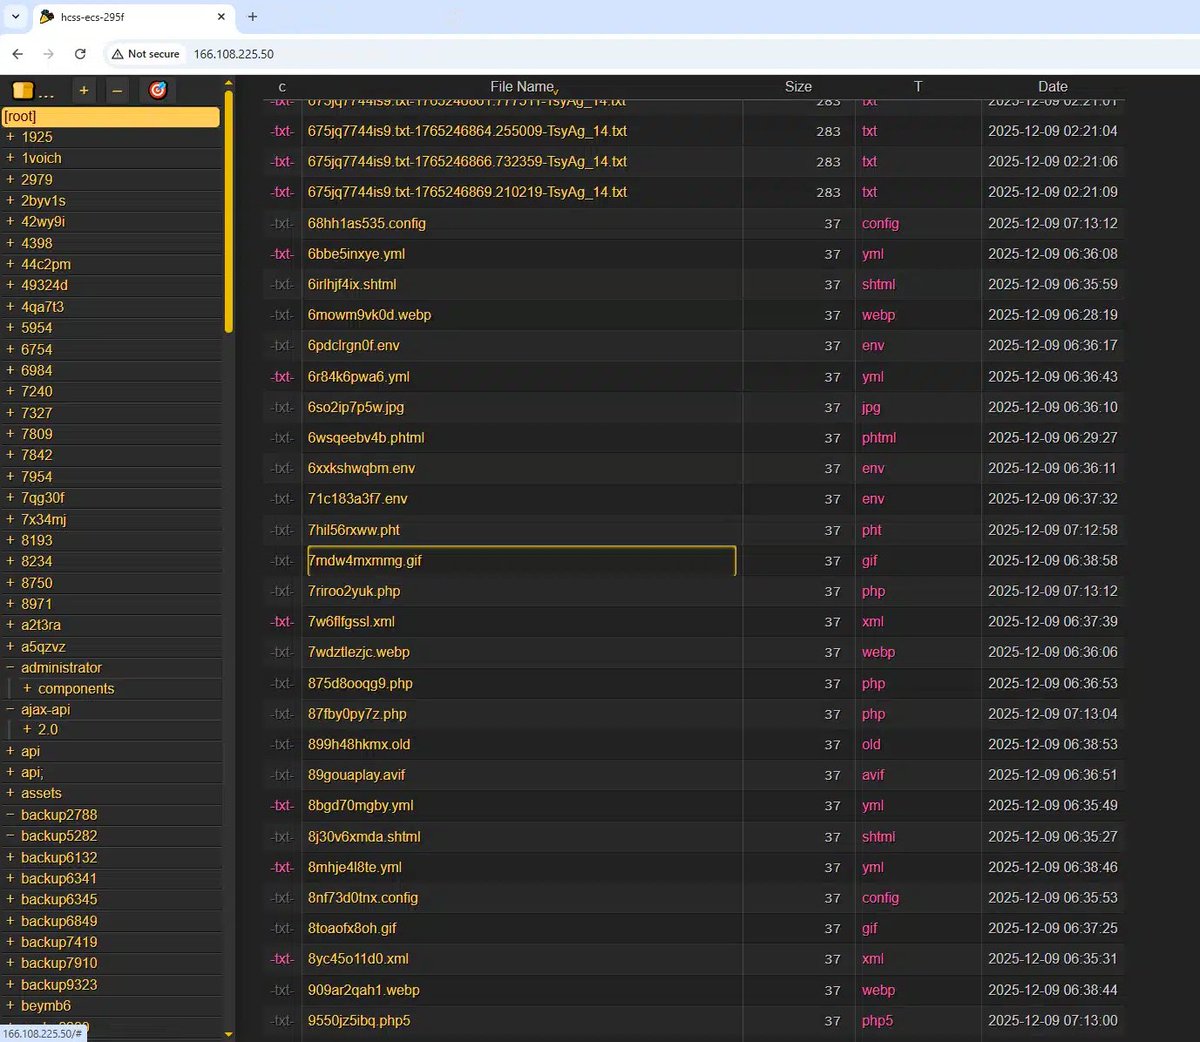Collapse the administrator folder minus sign
The width and height of the screenshot is (1200, 1042).
point(10,667)
